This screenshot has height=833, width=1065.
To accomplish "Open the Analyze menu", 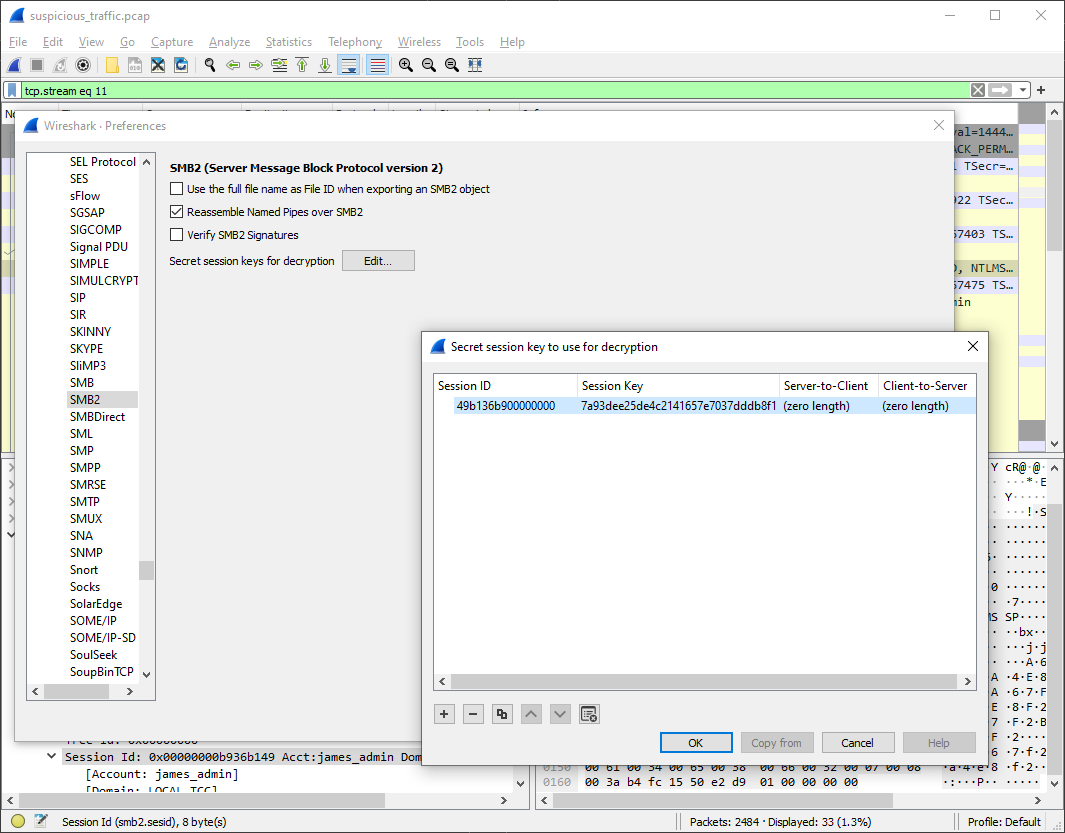I will tap(230, 42).
